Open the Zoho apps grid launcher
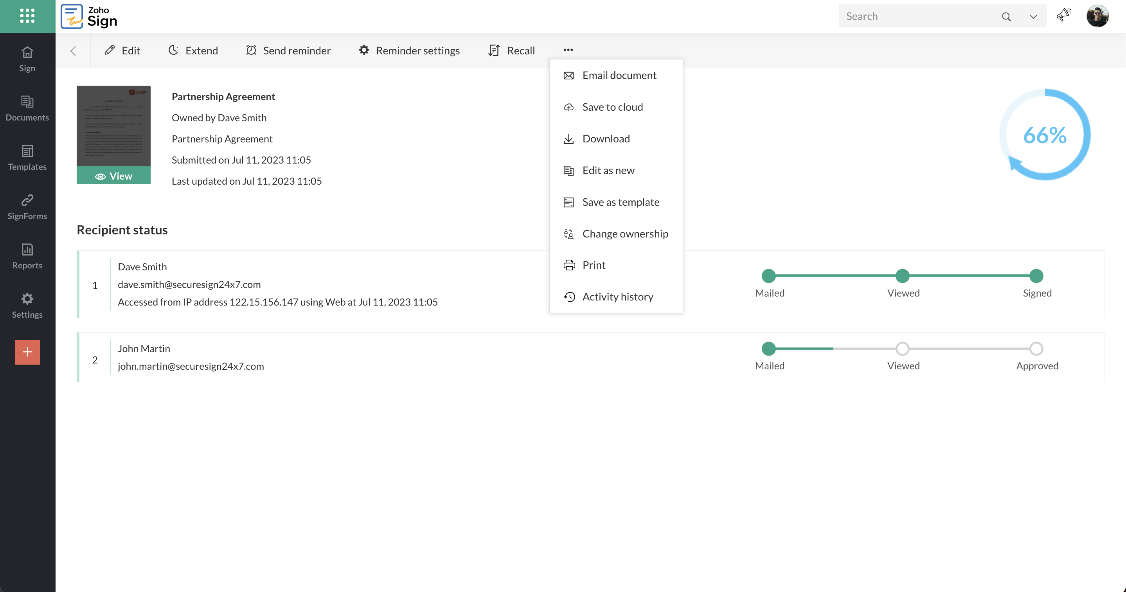The height and width of the screenshot is (592, 1126). tap(27, 16)
